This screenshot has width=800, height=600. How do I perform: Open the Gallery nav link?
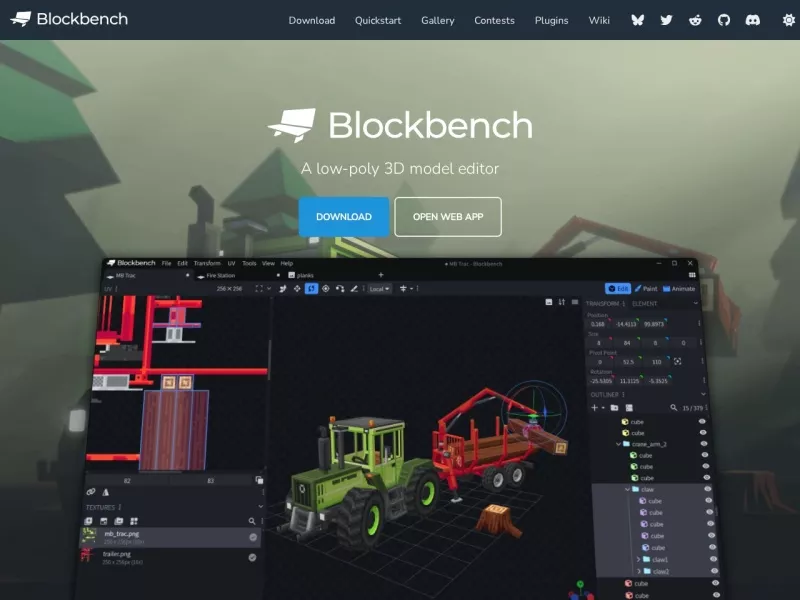[438, 20]
